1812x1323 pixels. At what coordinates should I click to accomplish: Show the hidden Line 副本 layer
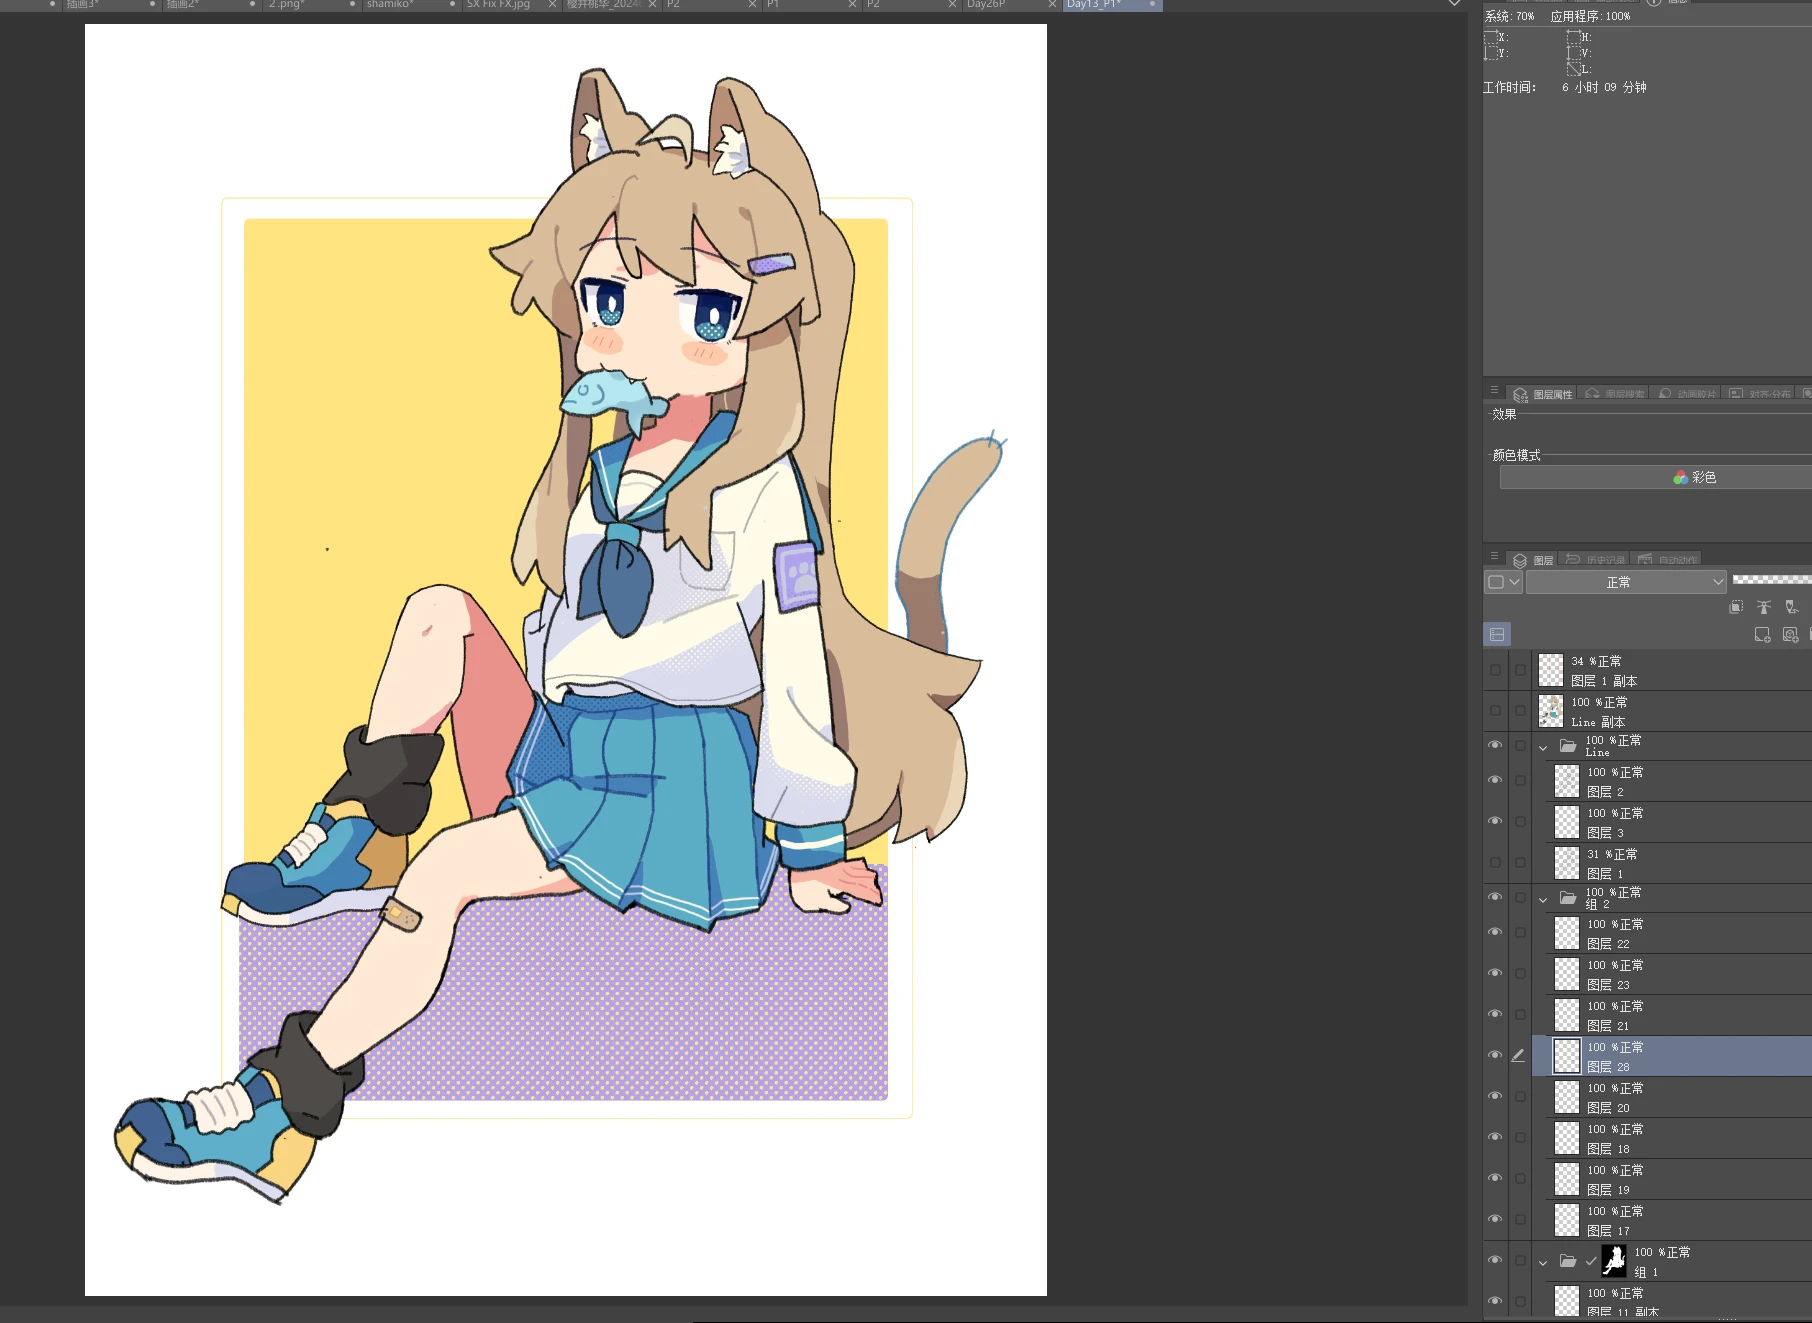click(x=1495, y=711)
